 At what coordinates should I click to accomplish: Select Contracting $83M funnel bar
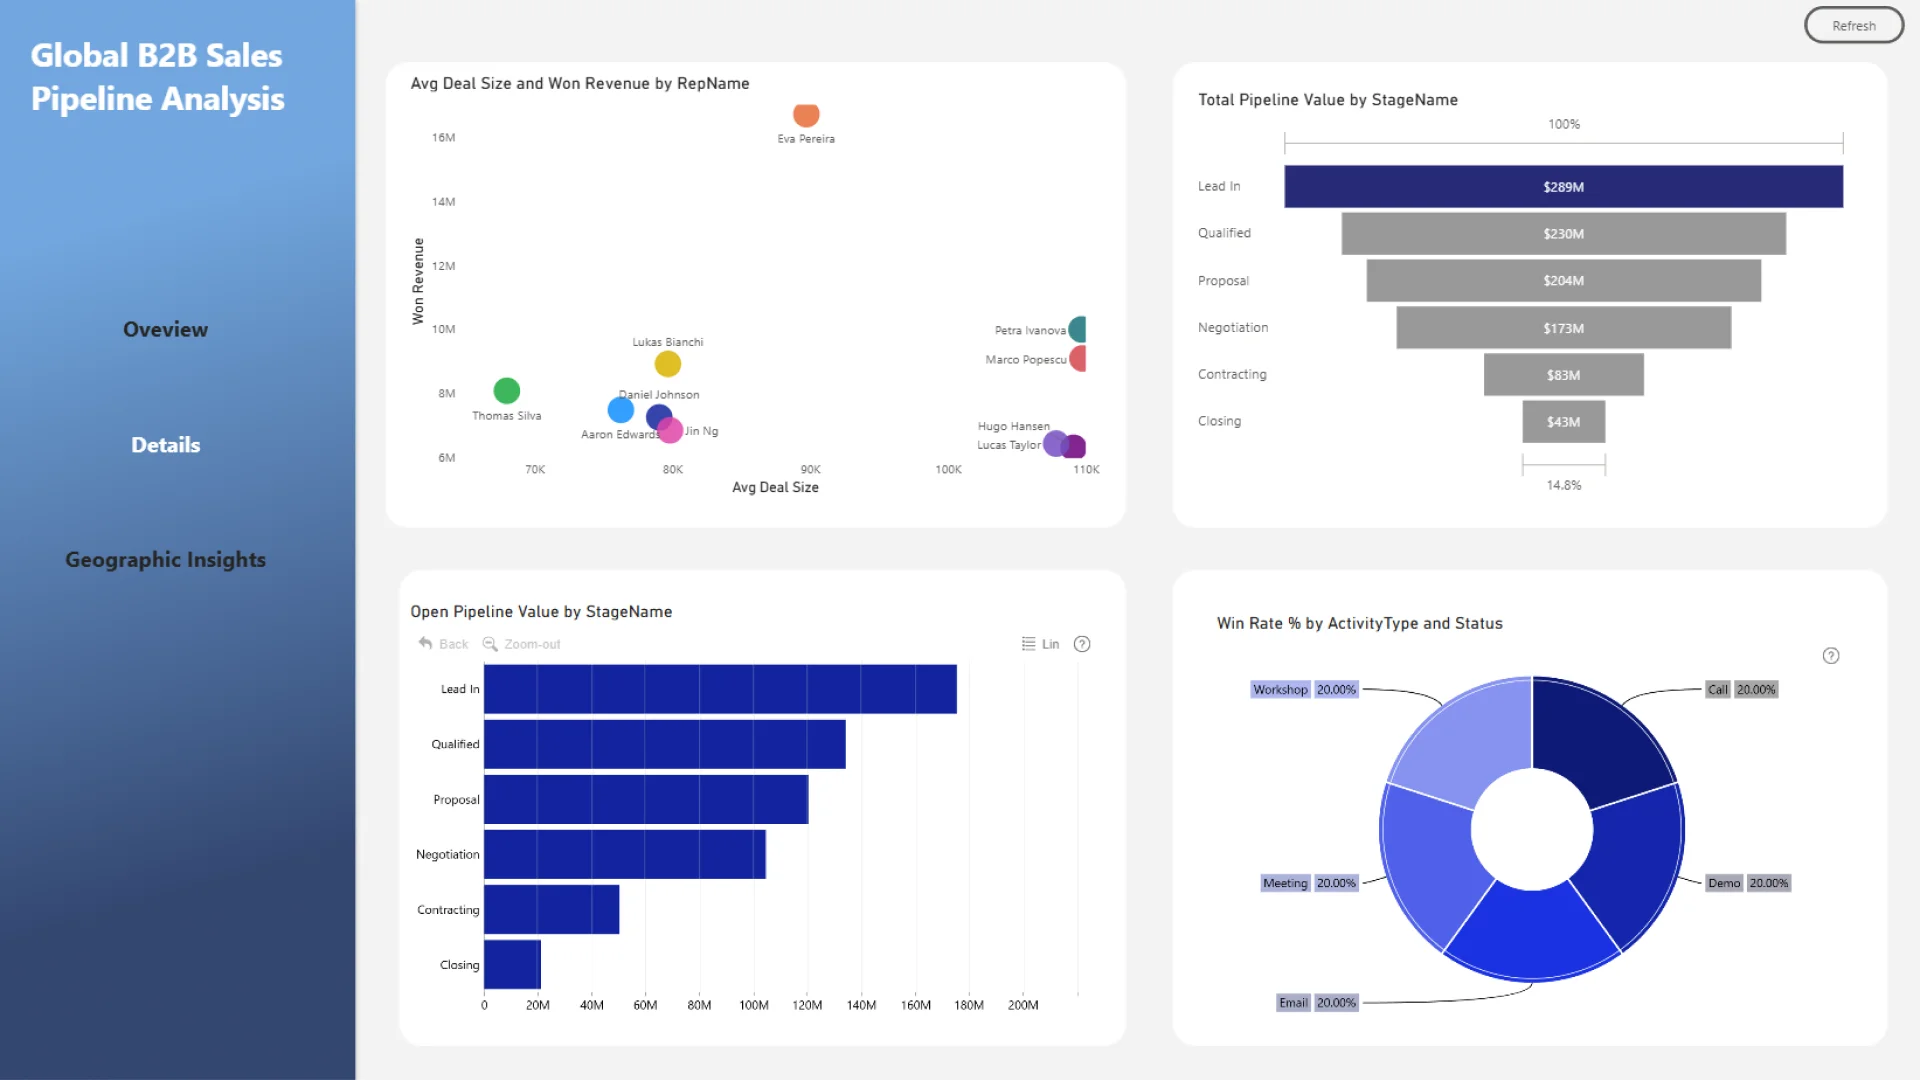coord(1563,375)
